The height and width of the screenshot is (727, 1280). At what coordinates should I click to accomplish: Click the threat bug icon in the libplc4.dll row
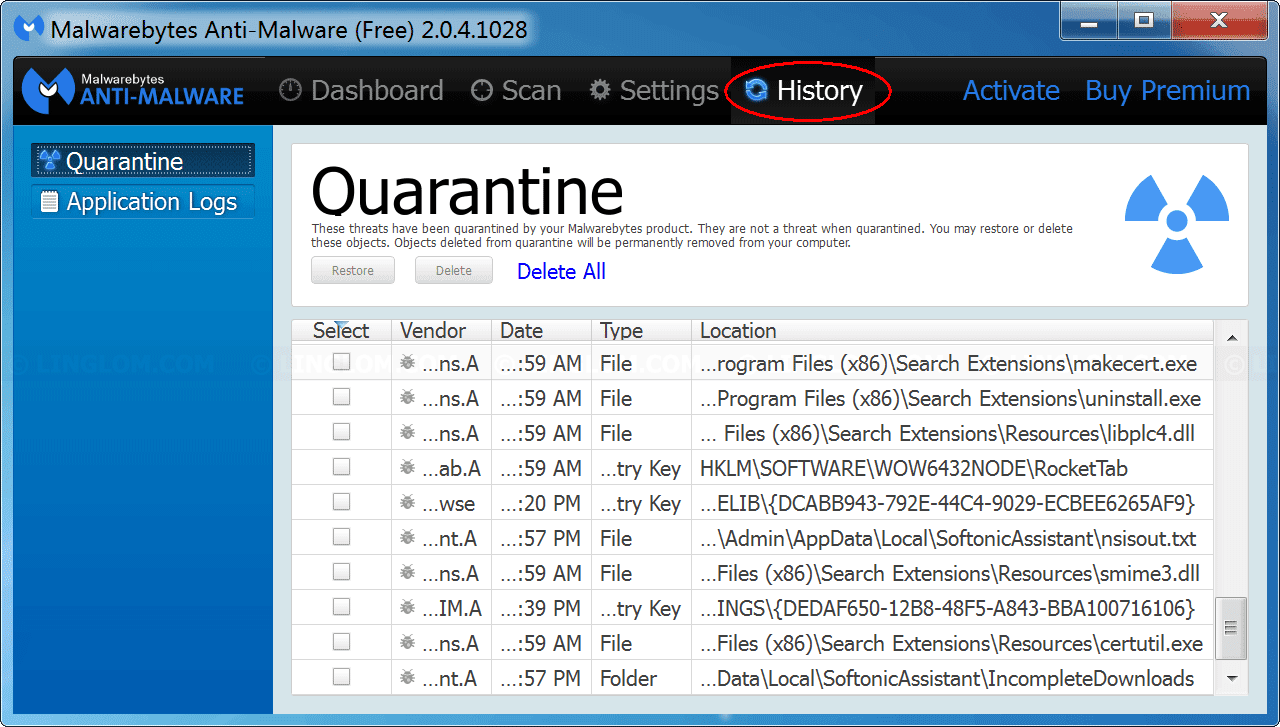407,433
